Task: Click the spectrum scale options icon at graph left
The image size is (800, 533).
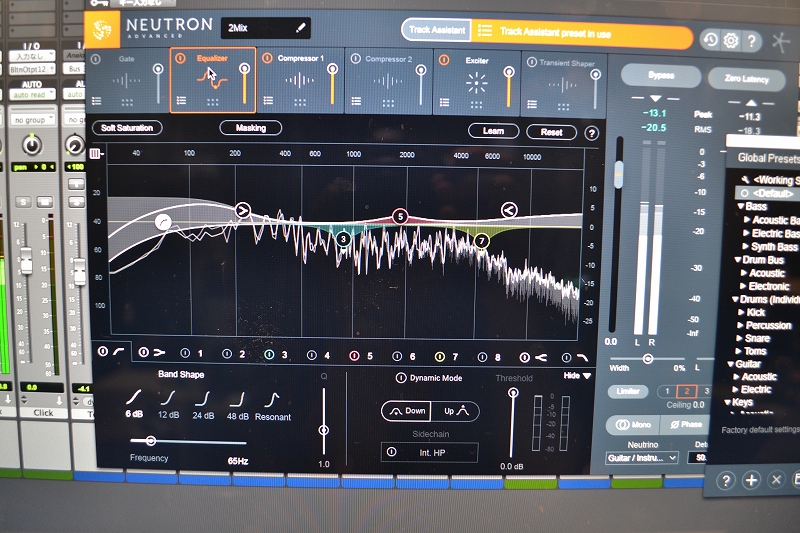Action: [x=95, y=154]
